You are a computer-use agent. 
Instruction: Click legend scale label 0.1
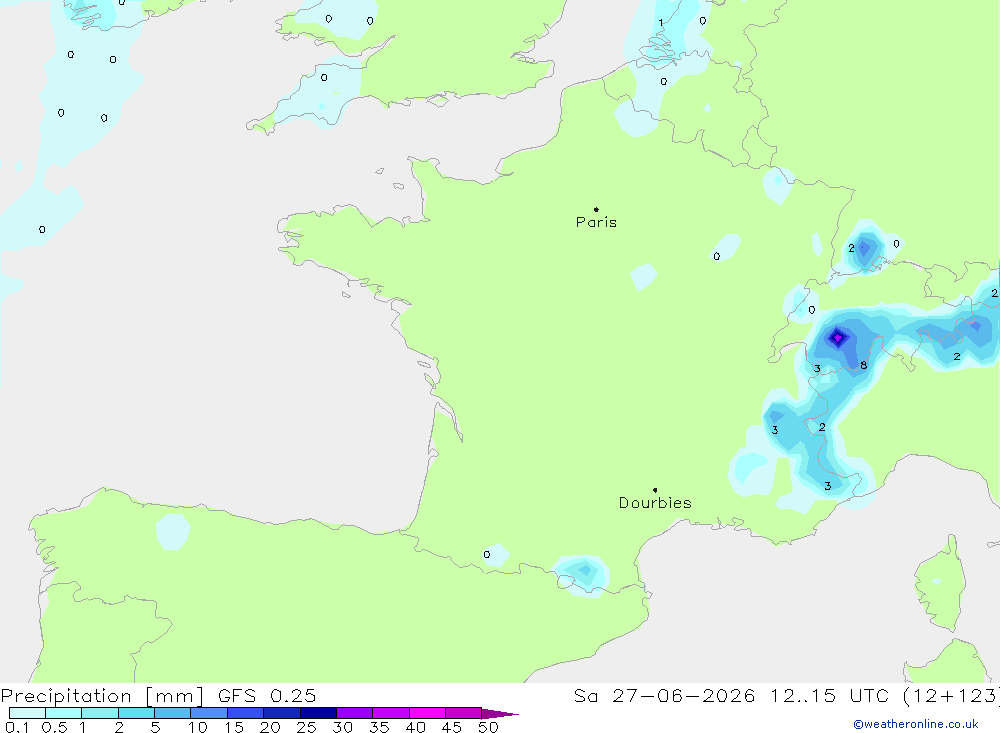[x=17, y=727]
